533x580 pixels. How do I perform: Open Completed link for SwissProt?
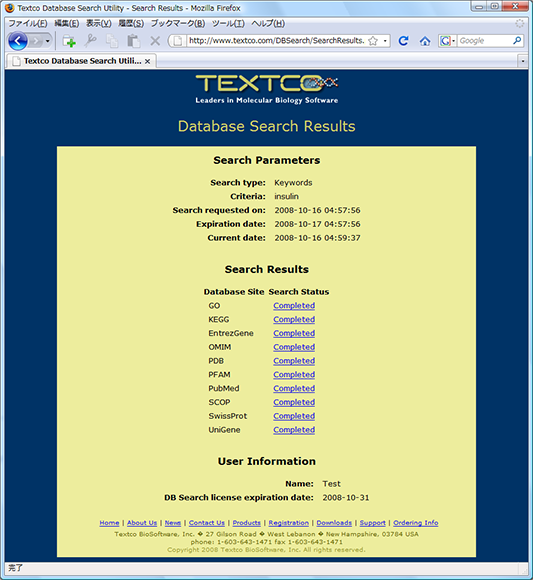pyautogui.click(x=294, y=416)
